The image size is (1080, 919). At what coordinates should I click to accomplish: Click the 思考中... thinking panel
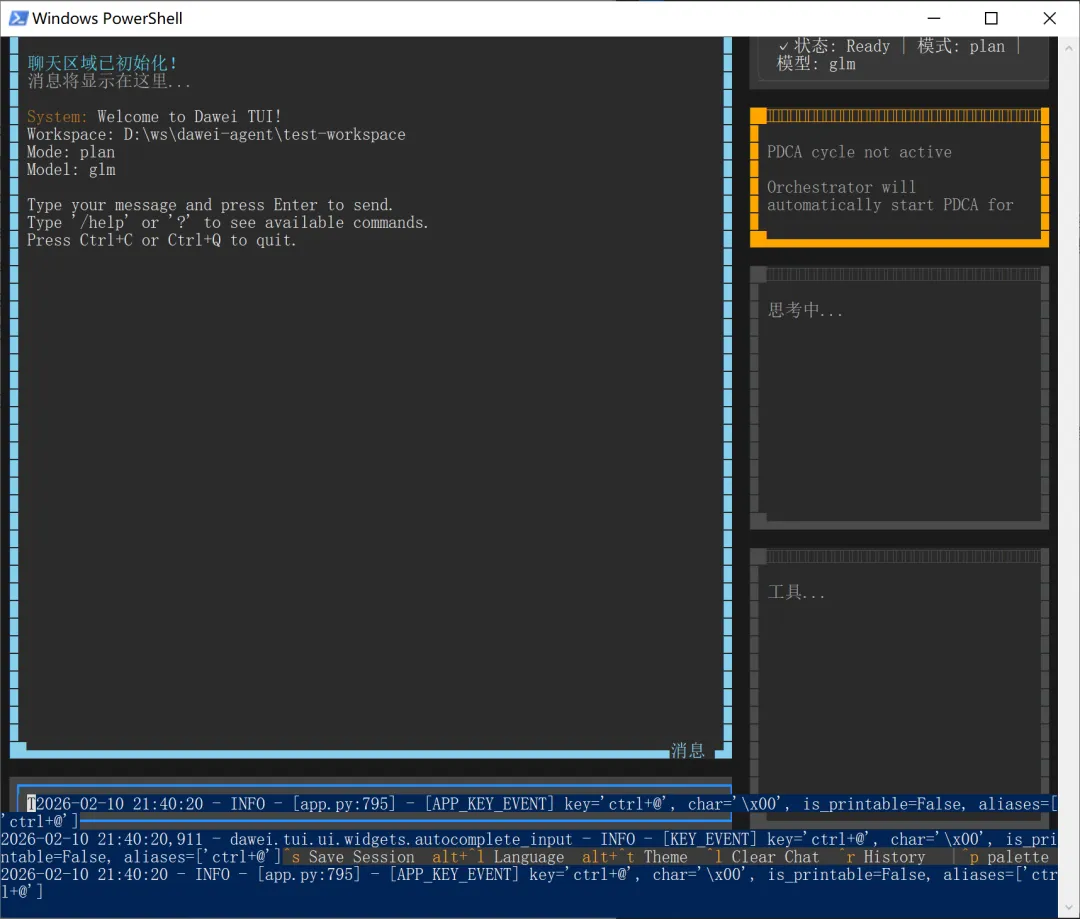[x=899, y=397]
